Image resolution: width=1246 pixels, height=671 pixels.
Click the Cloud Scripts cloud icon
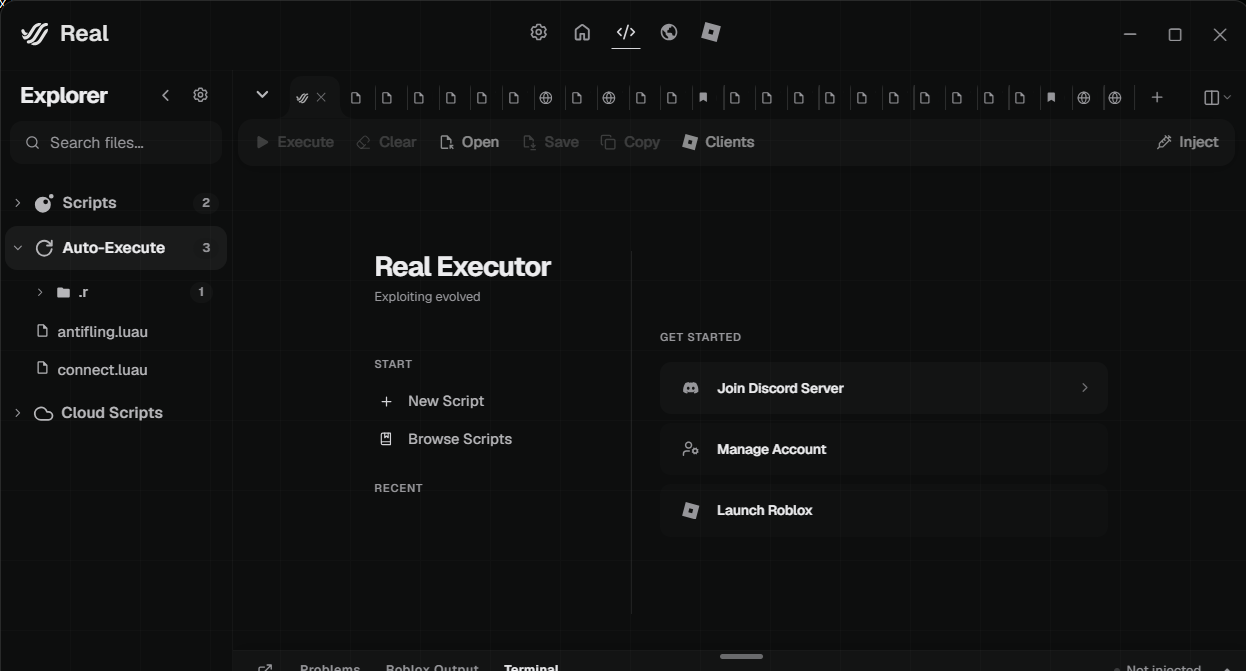click(x=43, y=413)
